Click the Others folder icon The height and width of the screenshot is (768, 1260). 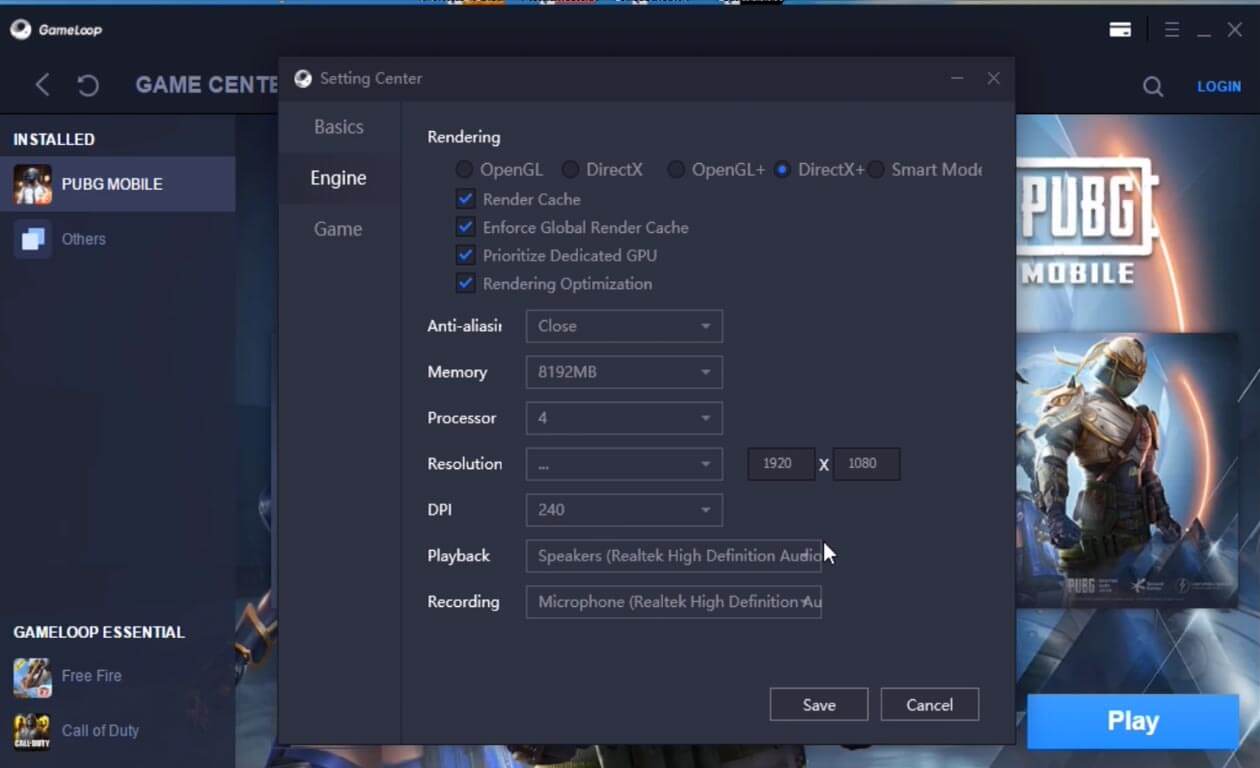(x=32, y=239)
